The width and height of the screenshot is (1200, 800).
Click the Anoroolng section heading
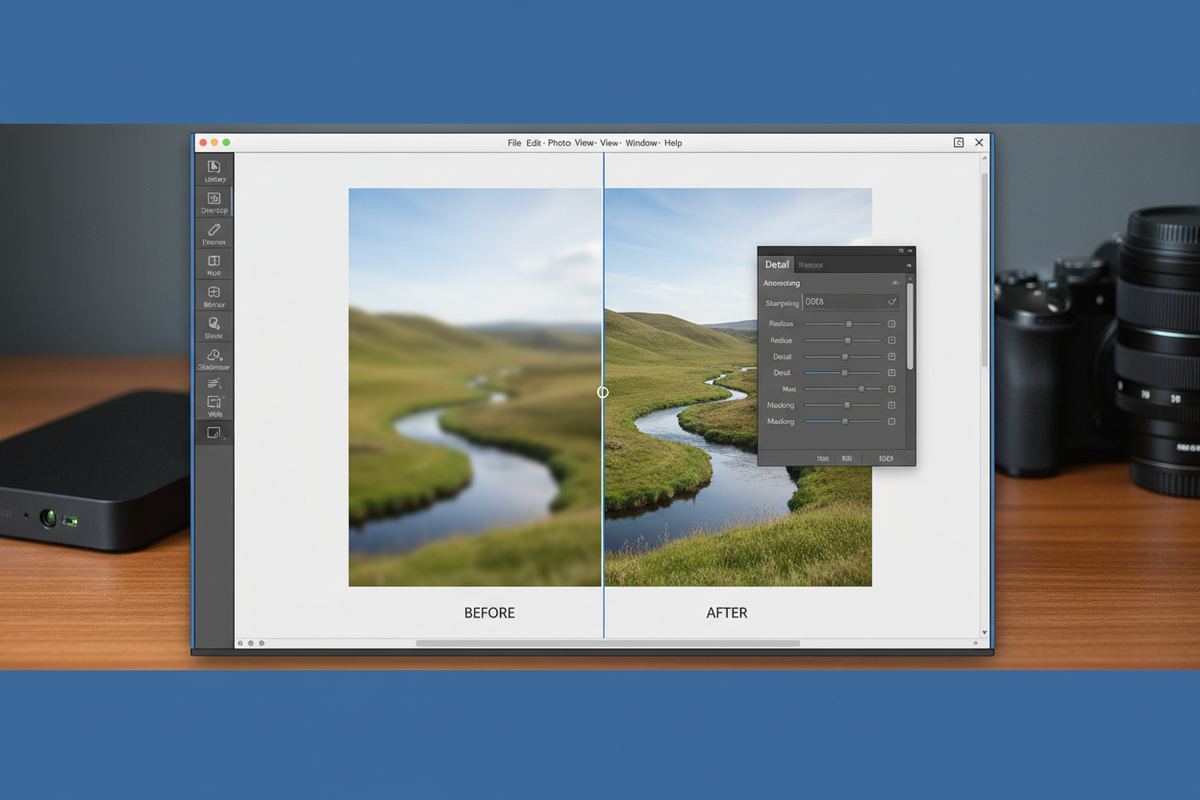pos(782,283)
